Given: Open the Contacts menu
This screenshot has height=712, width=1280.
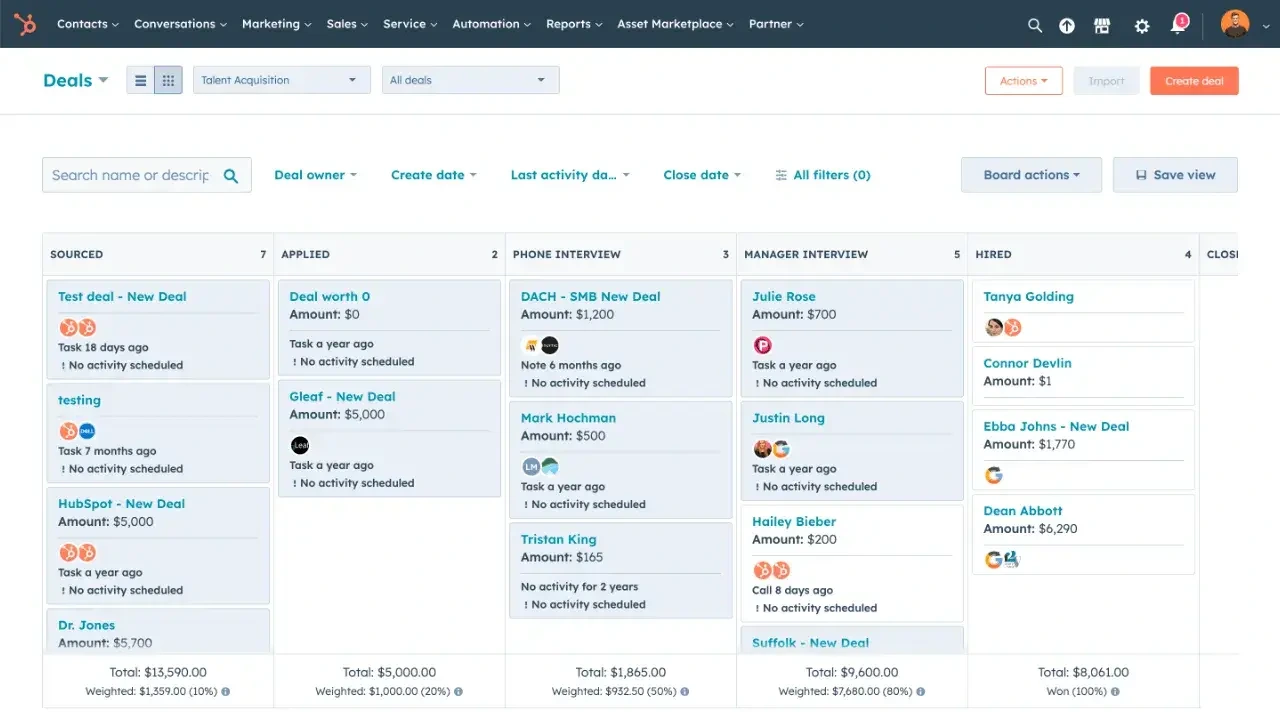Looking at the screenshot, I should point(88,24).
